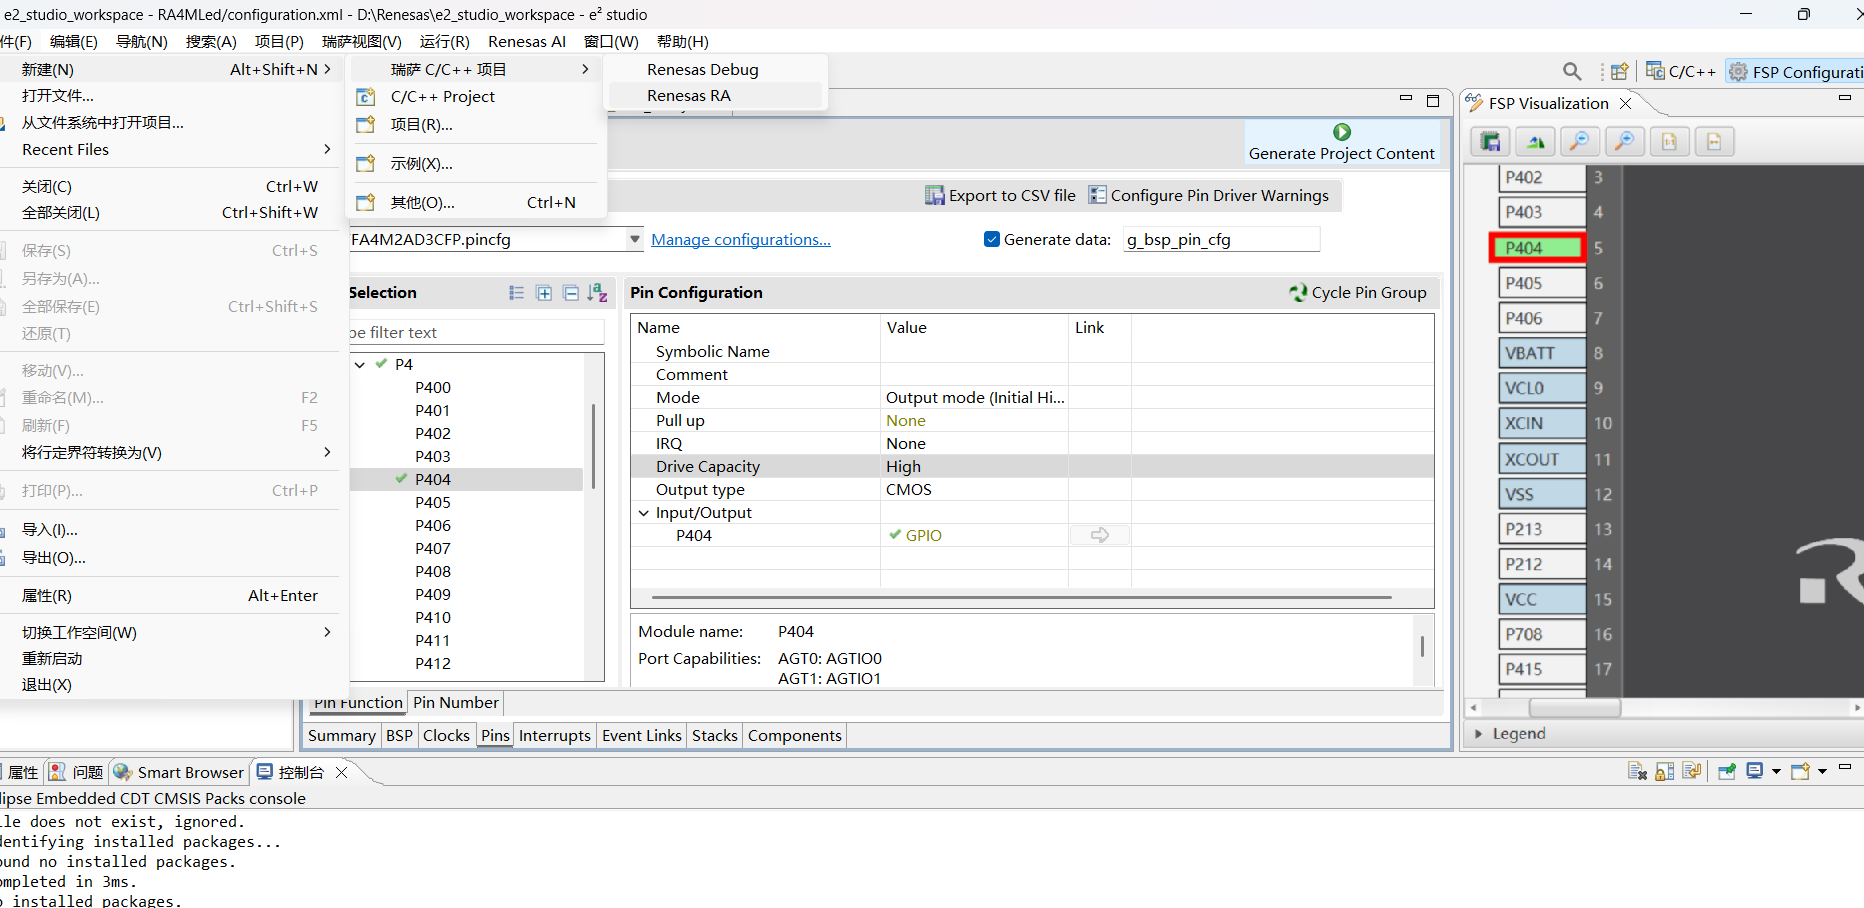Click the Cycle Pin Group icon

(x=1298, y=292)
